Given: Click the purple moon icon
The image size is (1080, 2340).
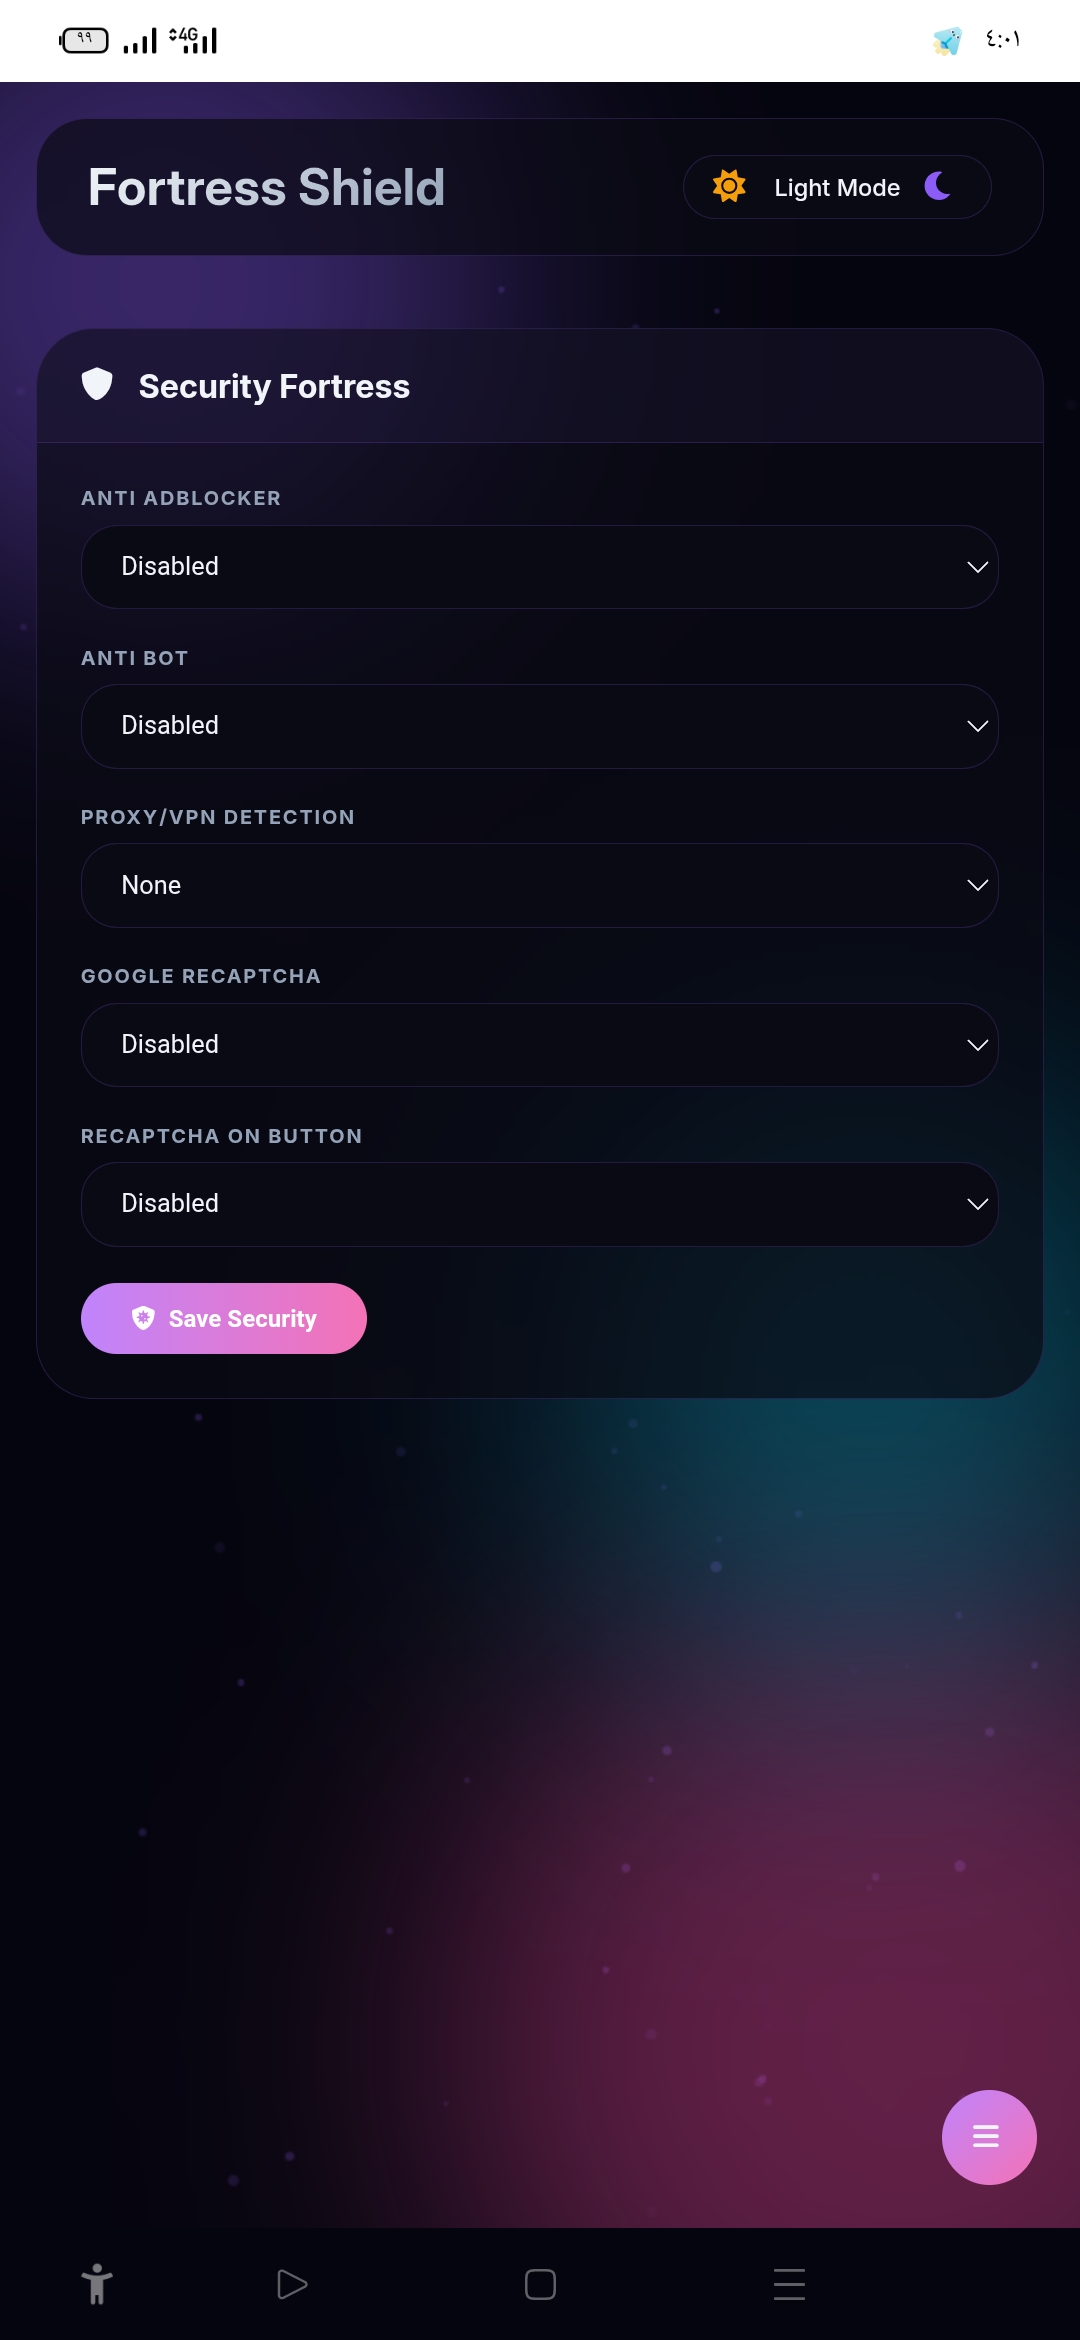Looking at the screenshot, I should (937, 186).
